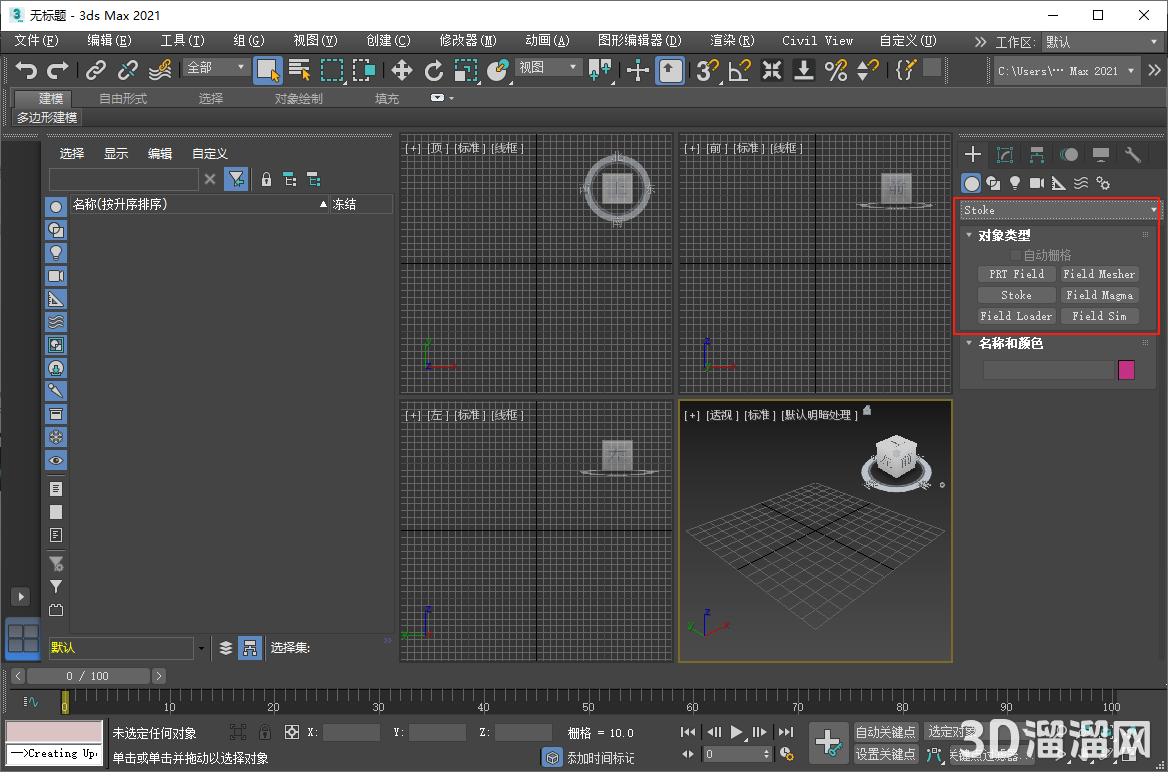Screen dimensions: 1168x772
Task: Select the Unlink Selection icon
Action: point(127,71)
